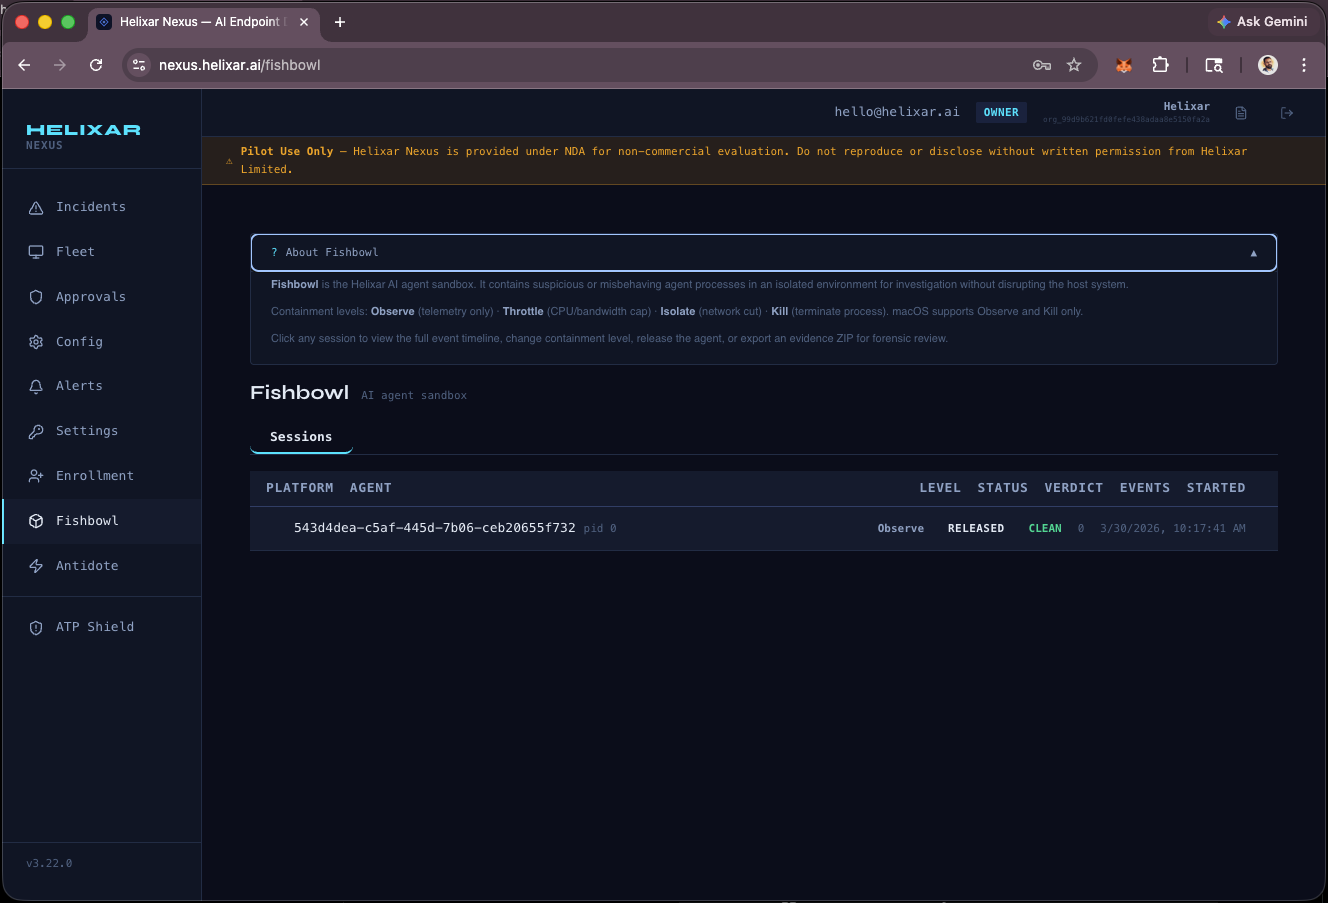The height and width of the screenshot is (903, 1328).
Task: Click the Chrome extensions puzzle icon
Action: (1160, 65)
